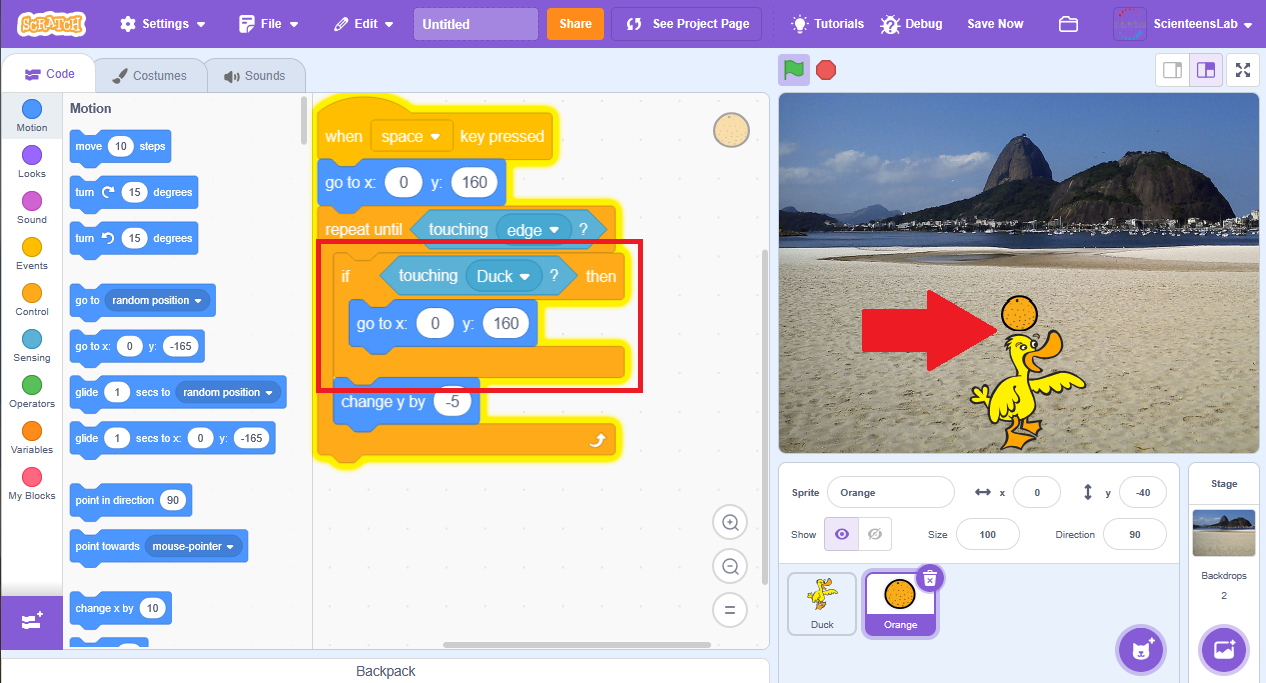Show the sprite using the eye toggle
Image resolution: width=1266 pixels, height=683 pixels.
pos(841,534)
